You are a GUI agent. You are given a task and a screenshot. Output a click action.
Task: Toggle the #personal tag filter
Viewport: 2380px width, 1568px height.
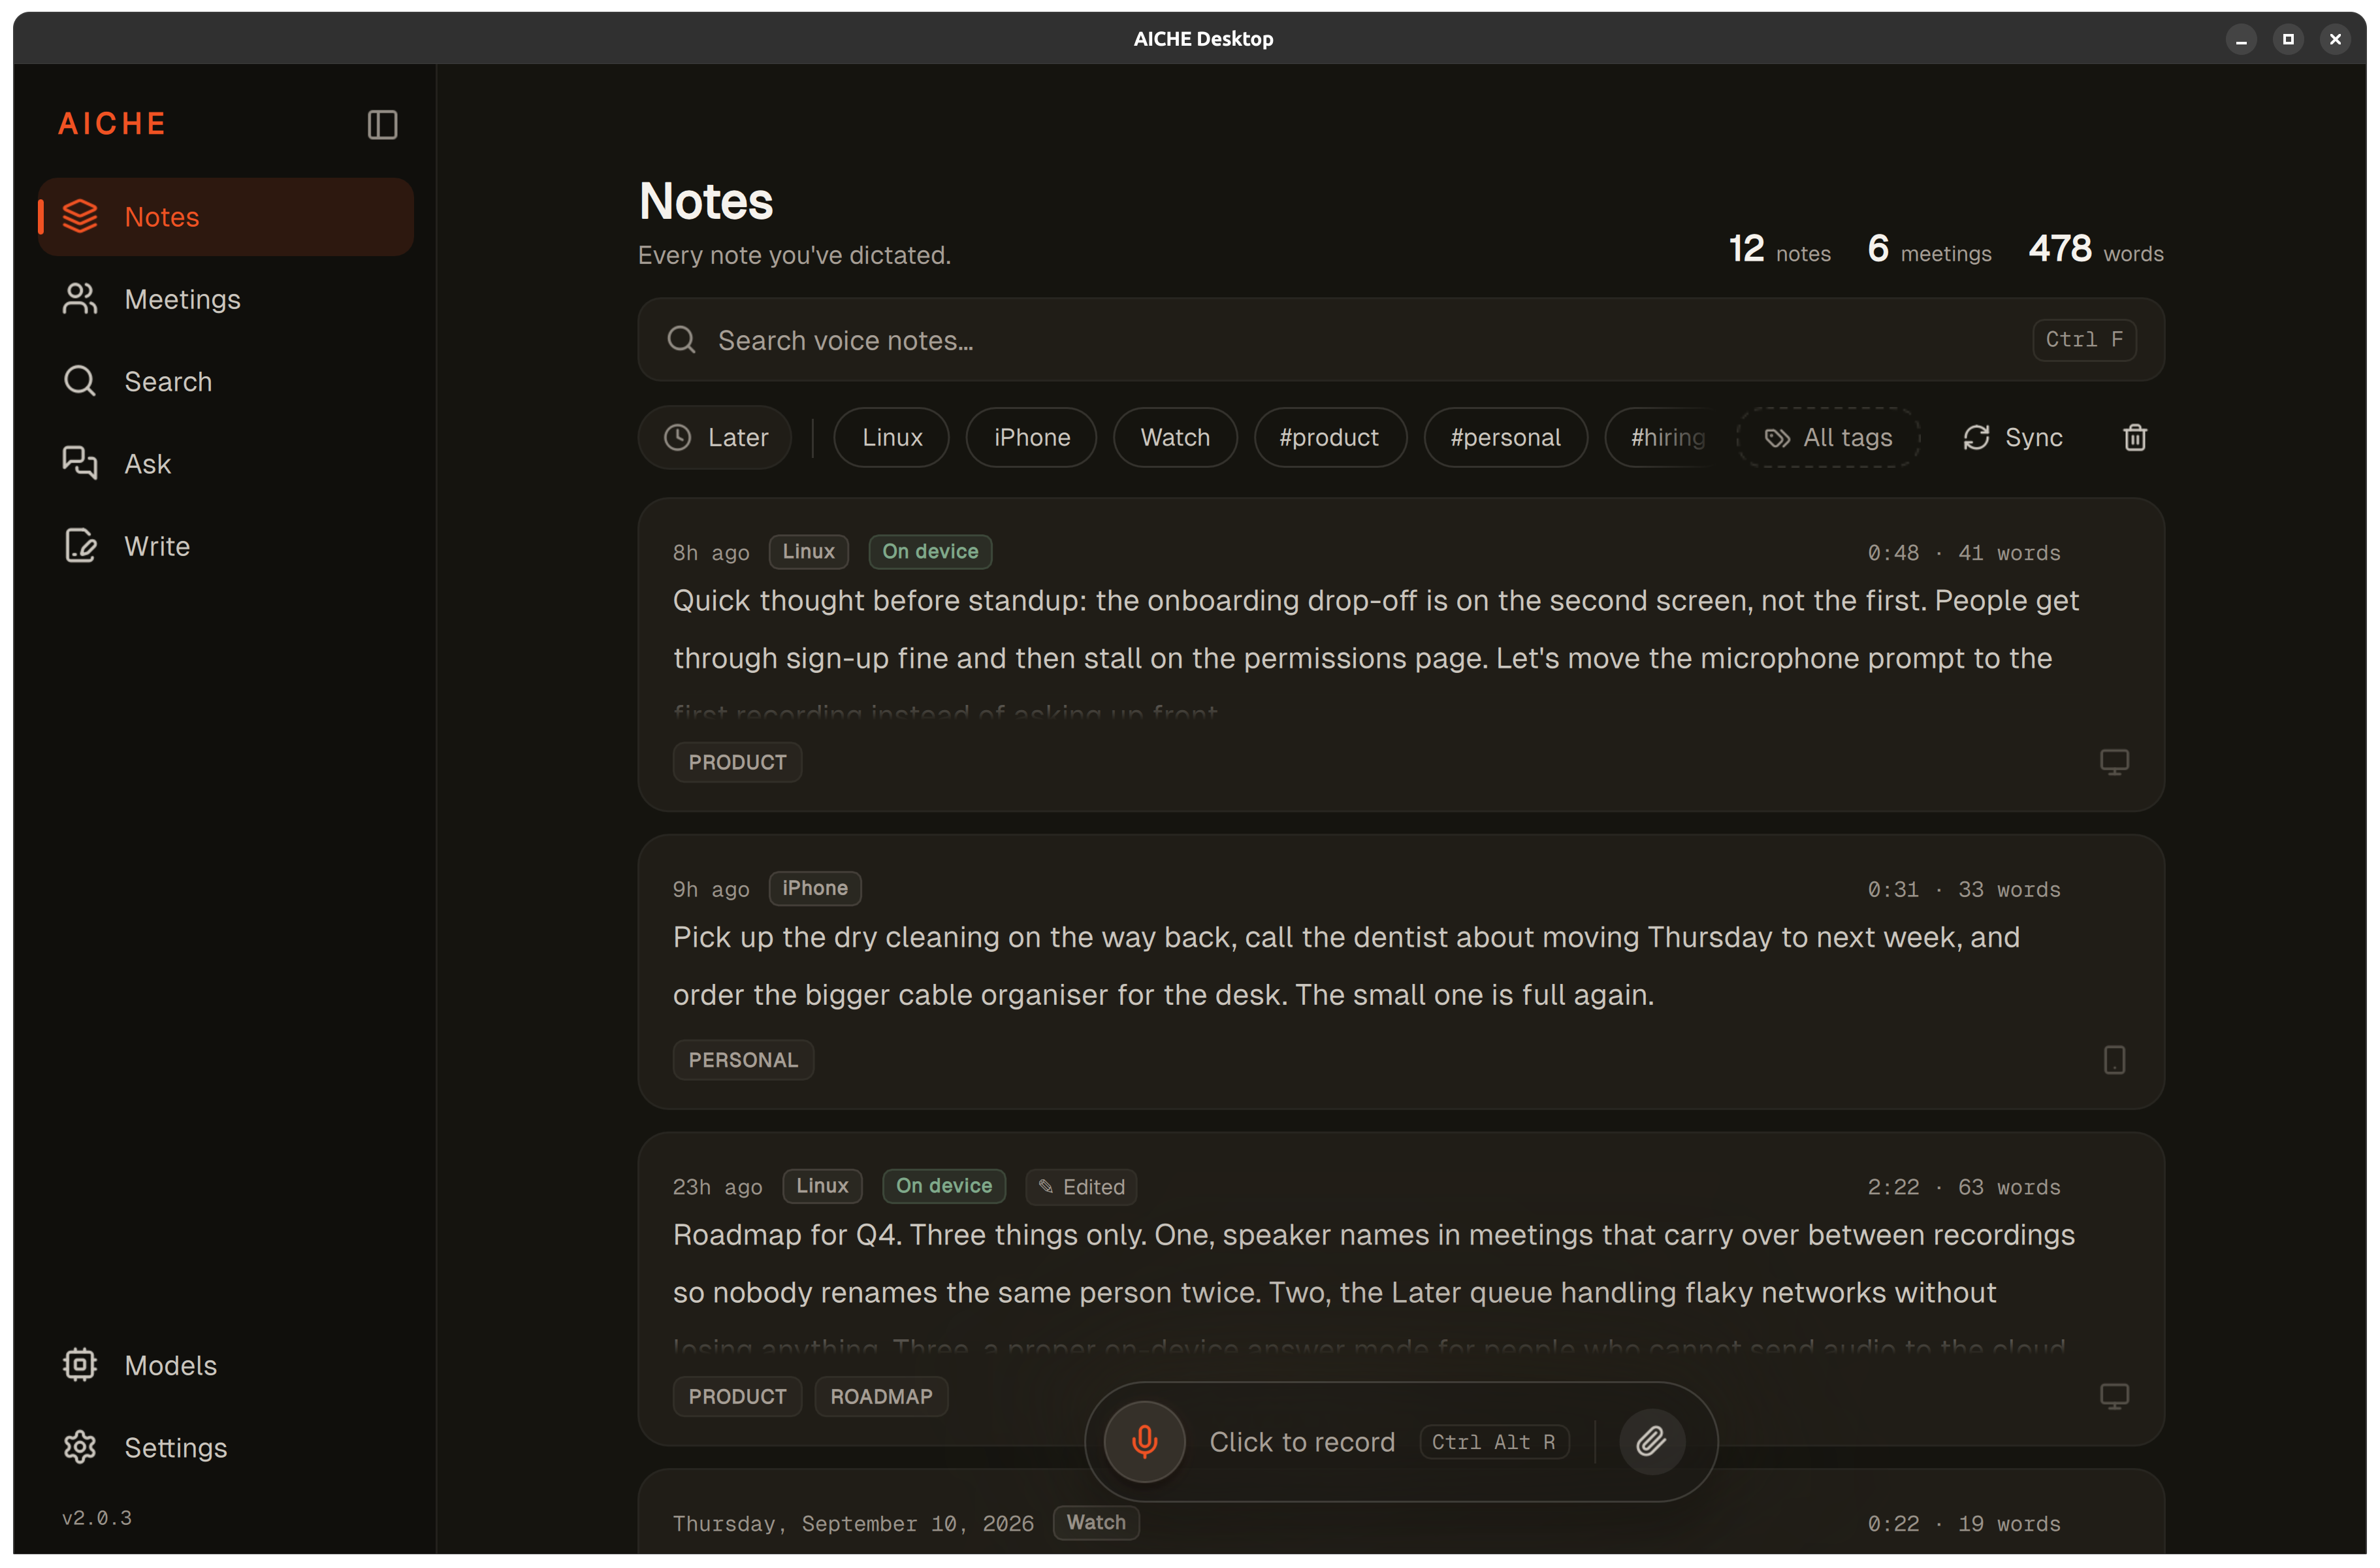coord(1505,437)
